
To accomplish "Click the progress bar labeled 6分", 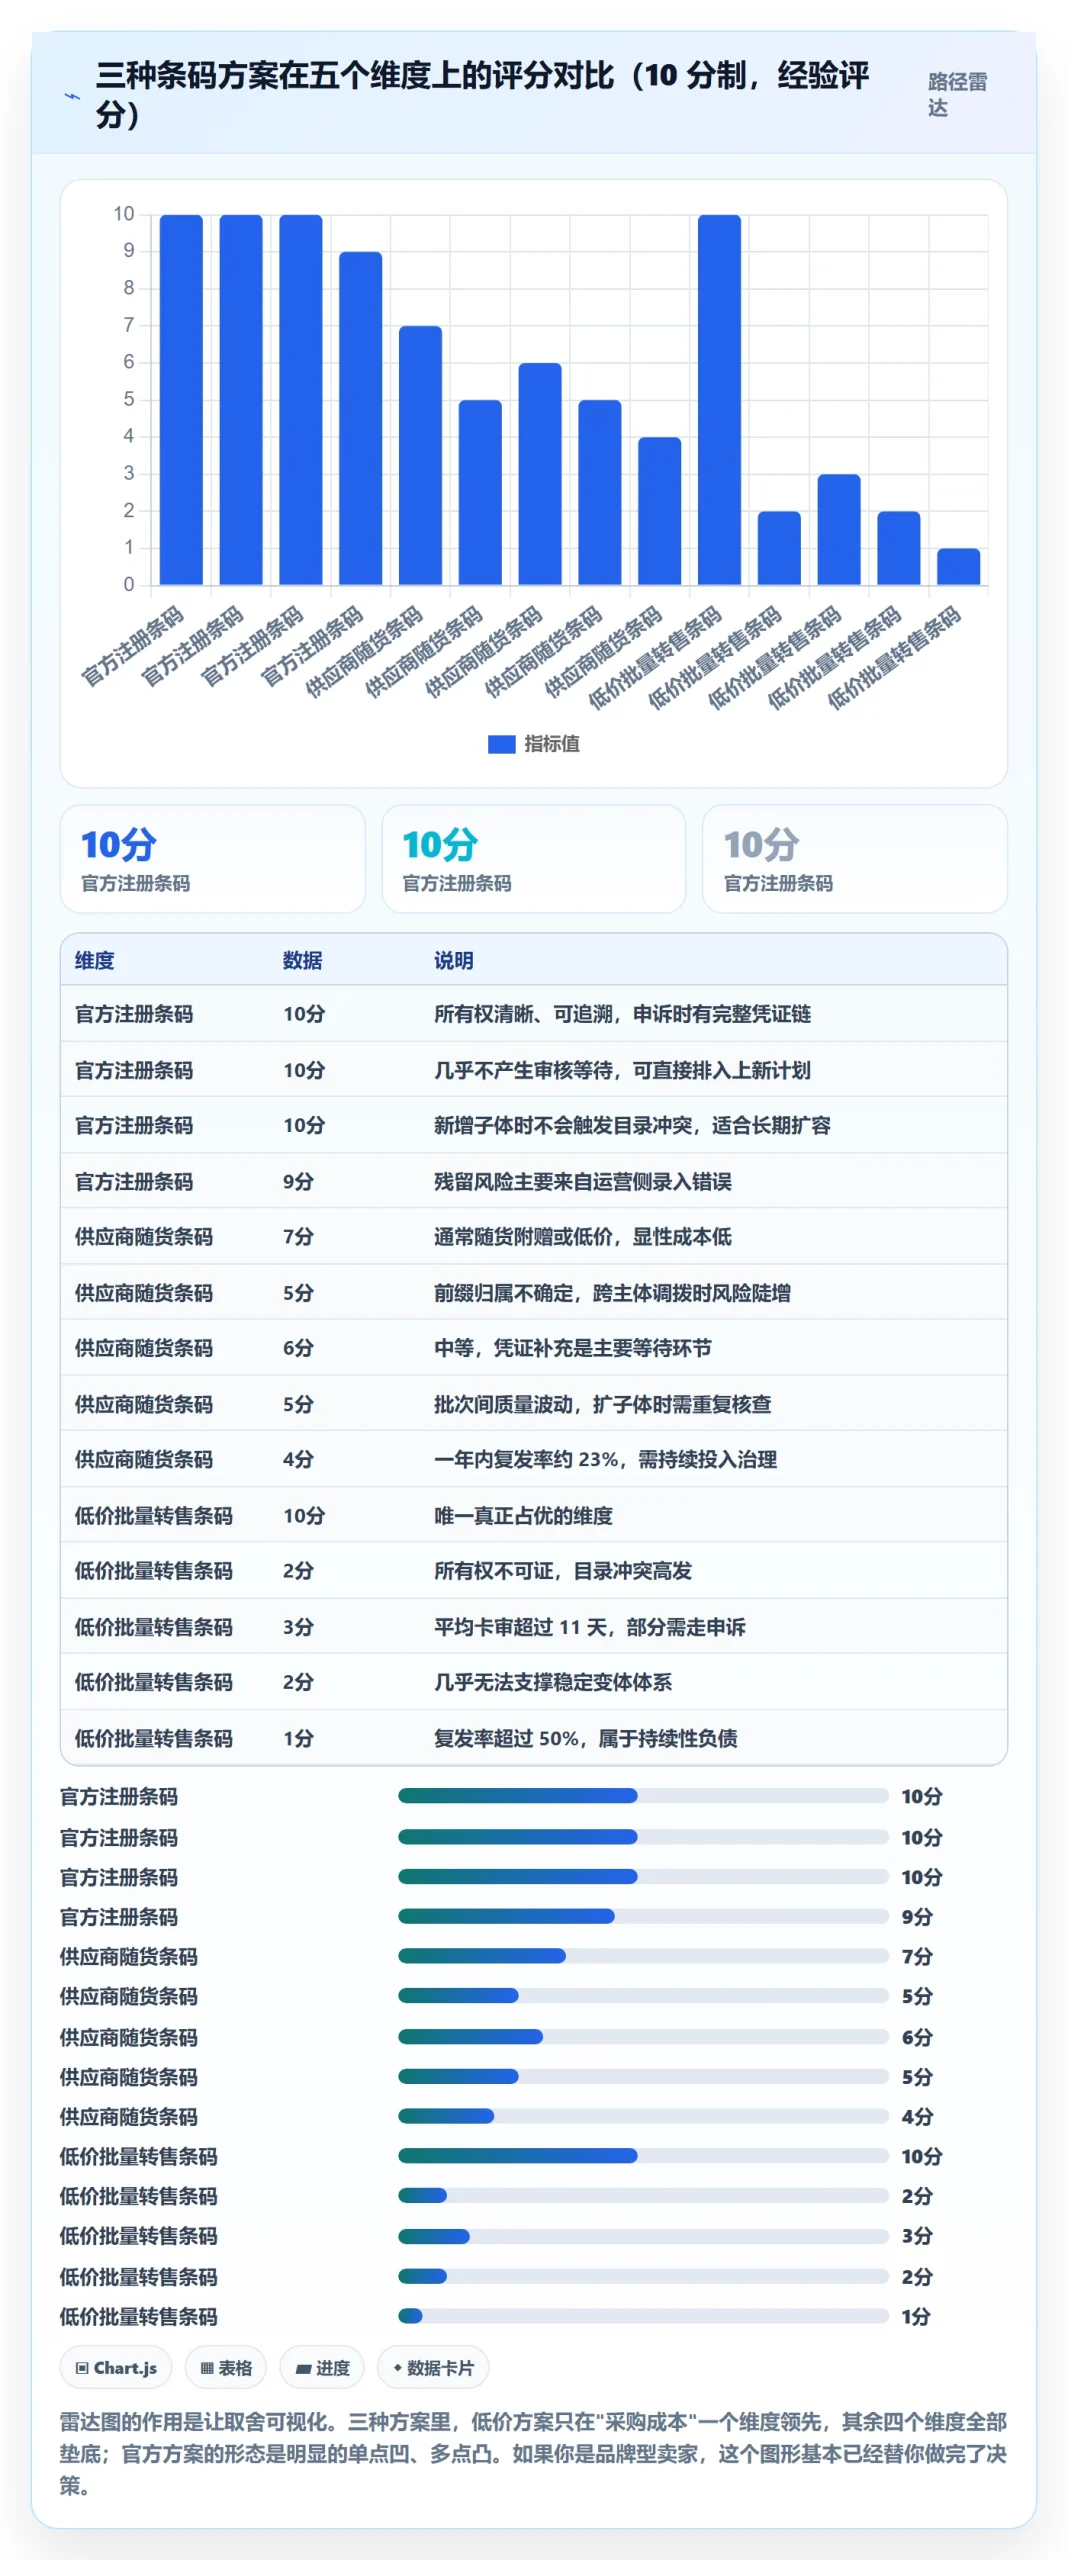I will tap(643, 2036).
